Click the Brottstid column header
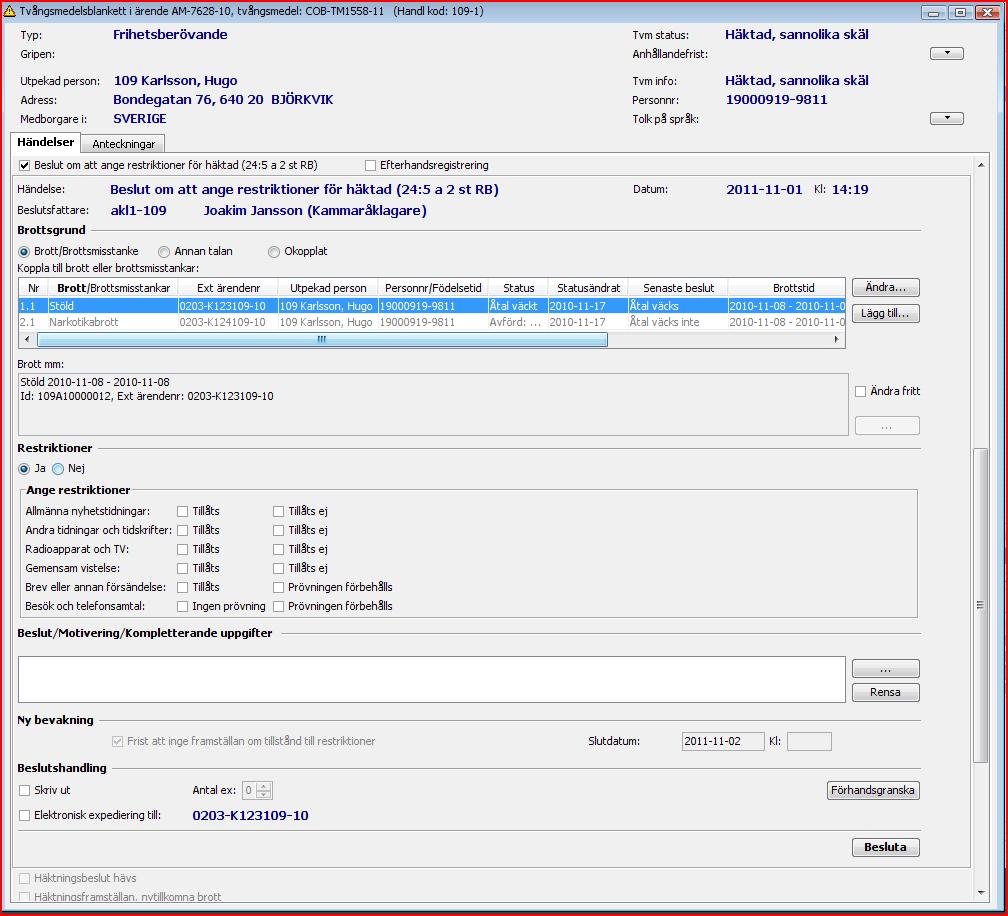Image resolution: width=1008 pixels, height=916 pixels. 786,288
